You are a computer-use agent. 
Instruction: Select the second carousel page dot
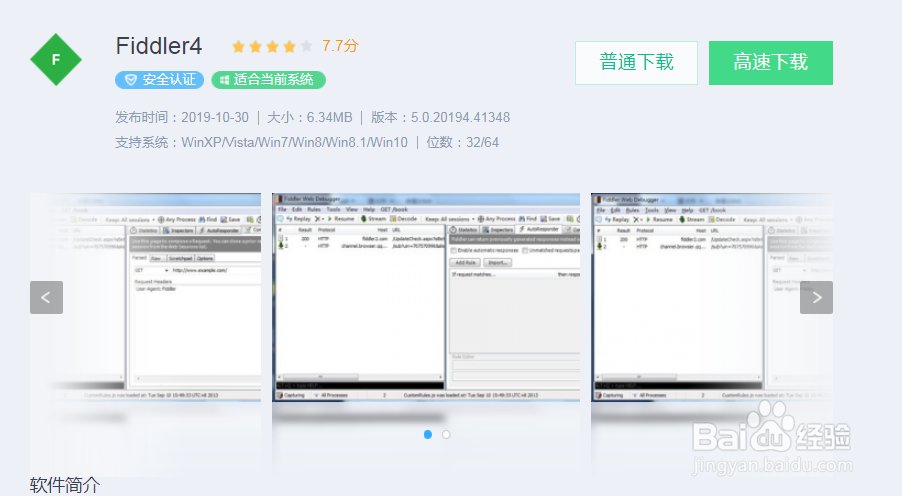(x=446, y=434)
